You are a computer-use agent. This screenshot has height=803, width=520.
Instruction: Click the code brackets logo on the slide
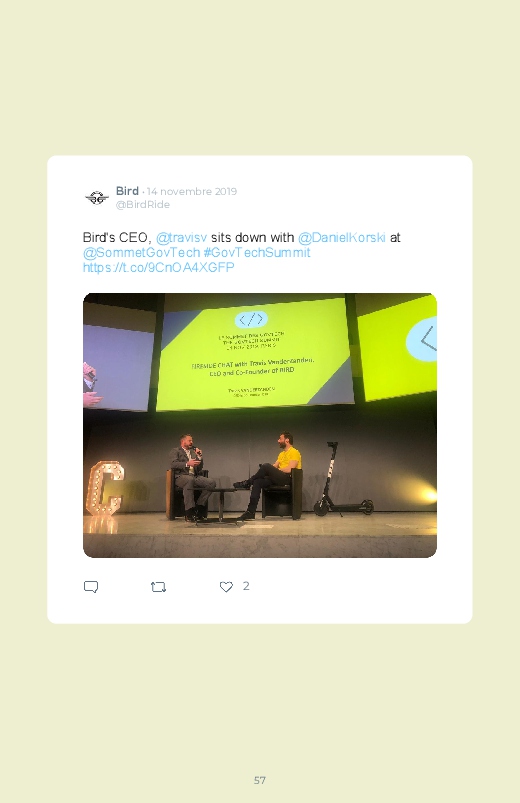[x=252, y=320]
